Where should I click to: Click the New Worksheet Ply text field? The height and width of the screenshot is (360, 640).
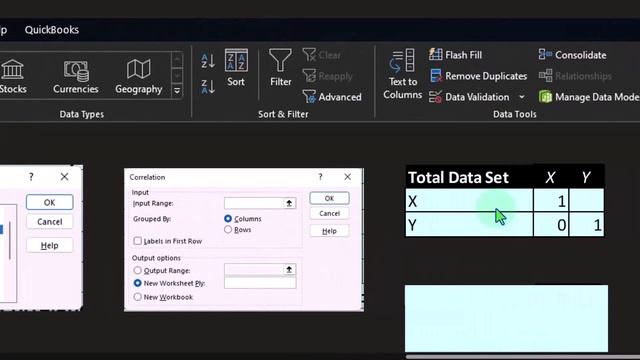coord(260,283)
